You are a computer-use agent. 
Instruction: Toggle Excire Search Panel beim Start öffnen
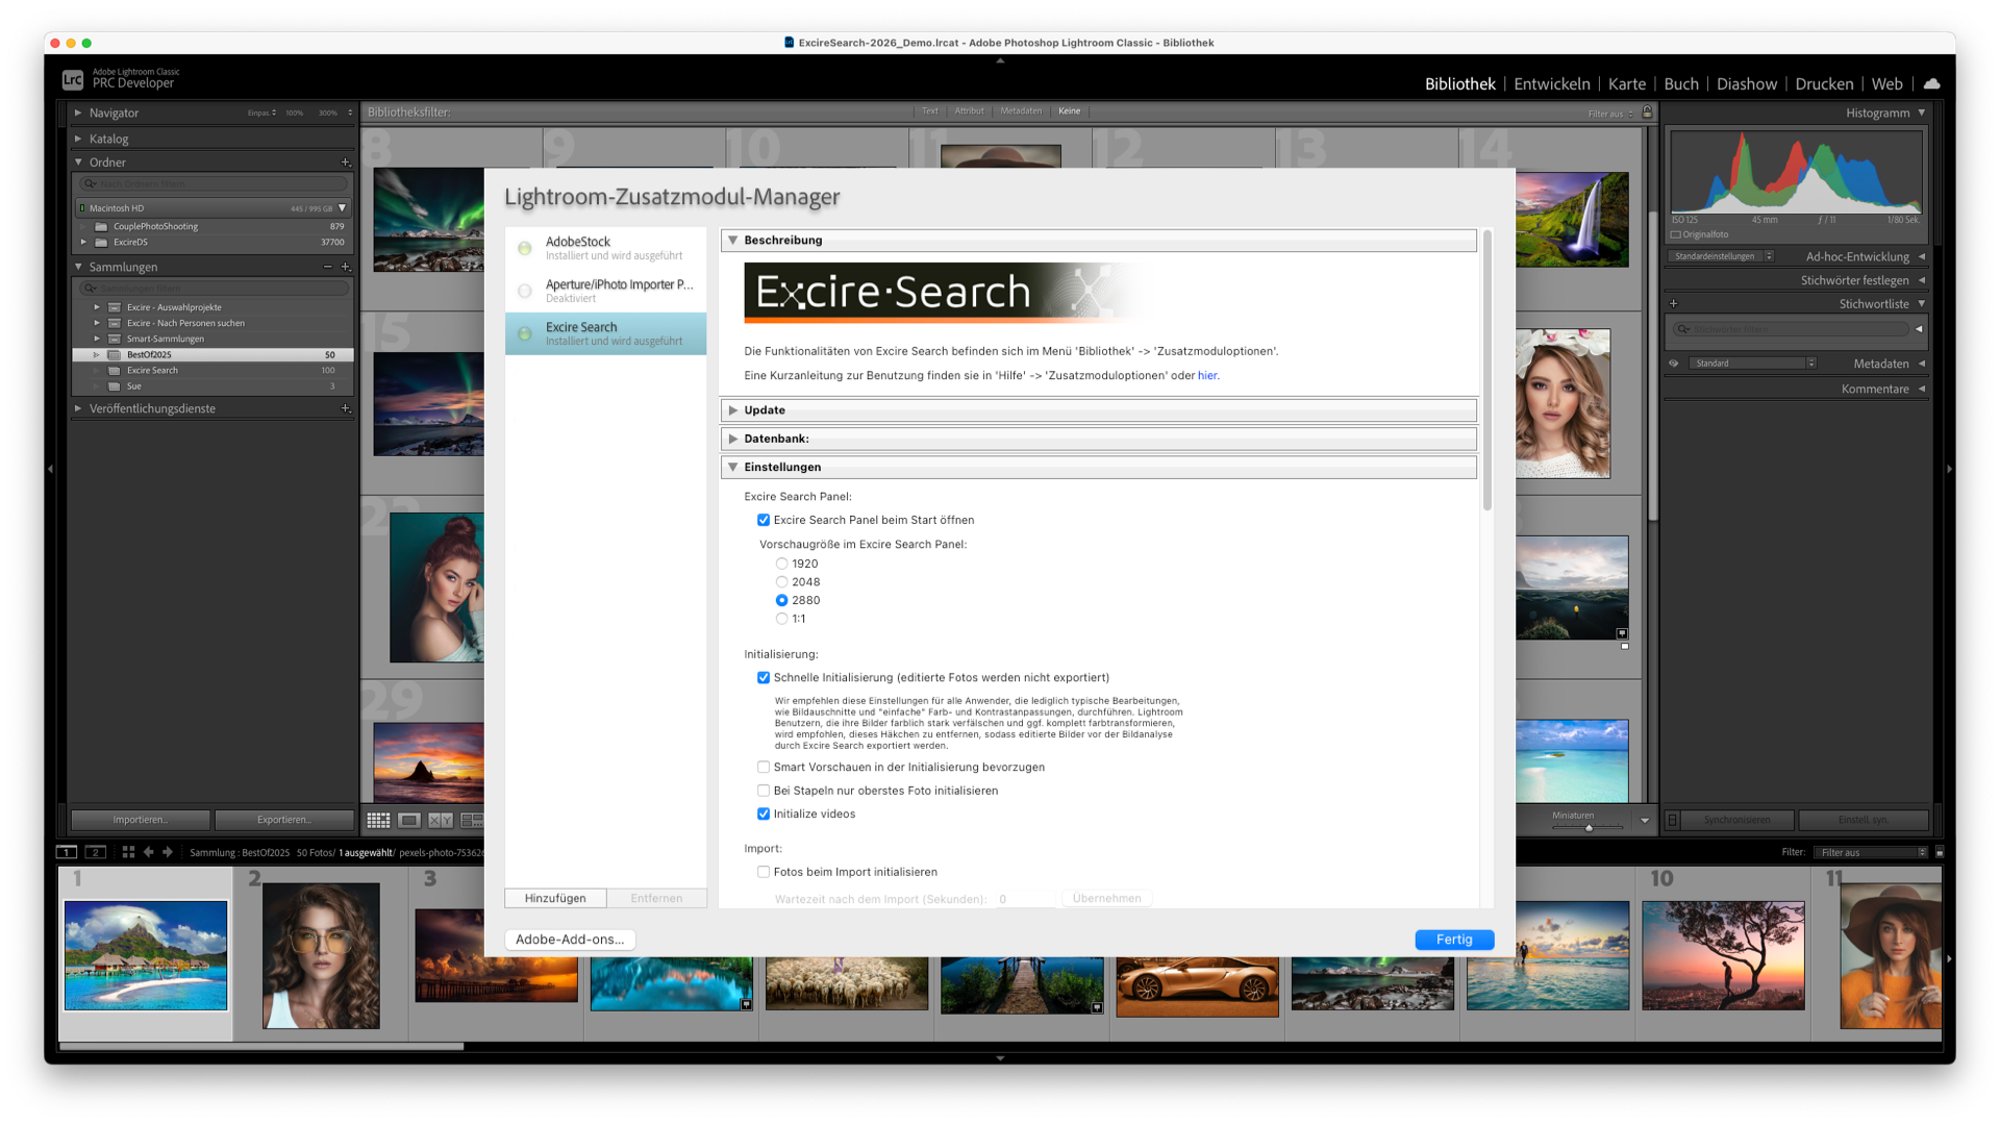763,520
